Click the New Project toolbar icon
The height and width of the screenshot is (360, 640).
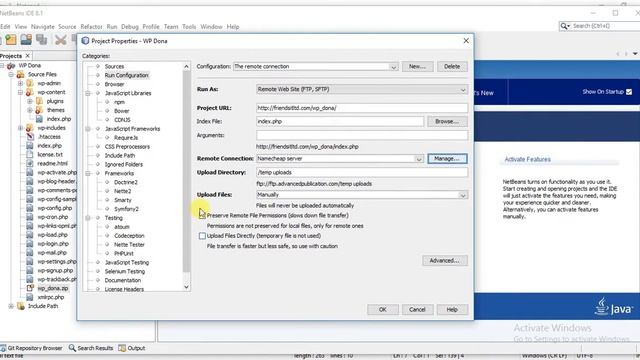tap(11, 40)
